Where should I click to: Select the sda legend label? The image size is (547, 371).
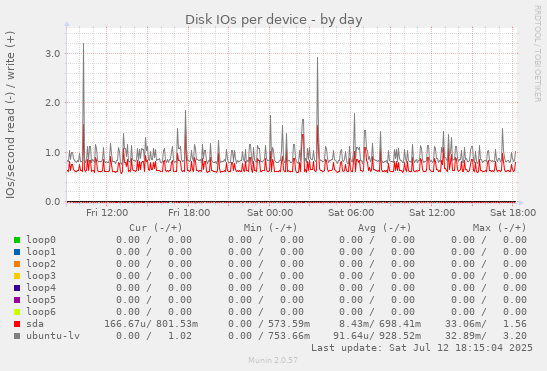35,324
